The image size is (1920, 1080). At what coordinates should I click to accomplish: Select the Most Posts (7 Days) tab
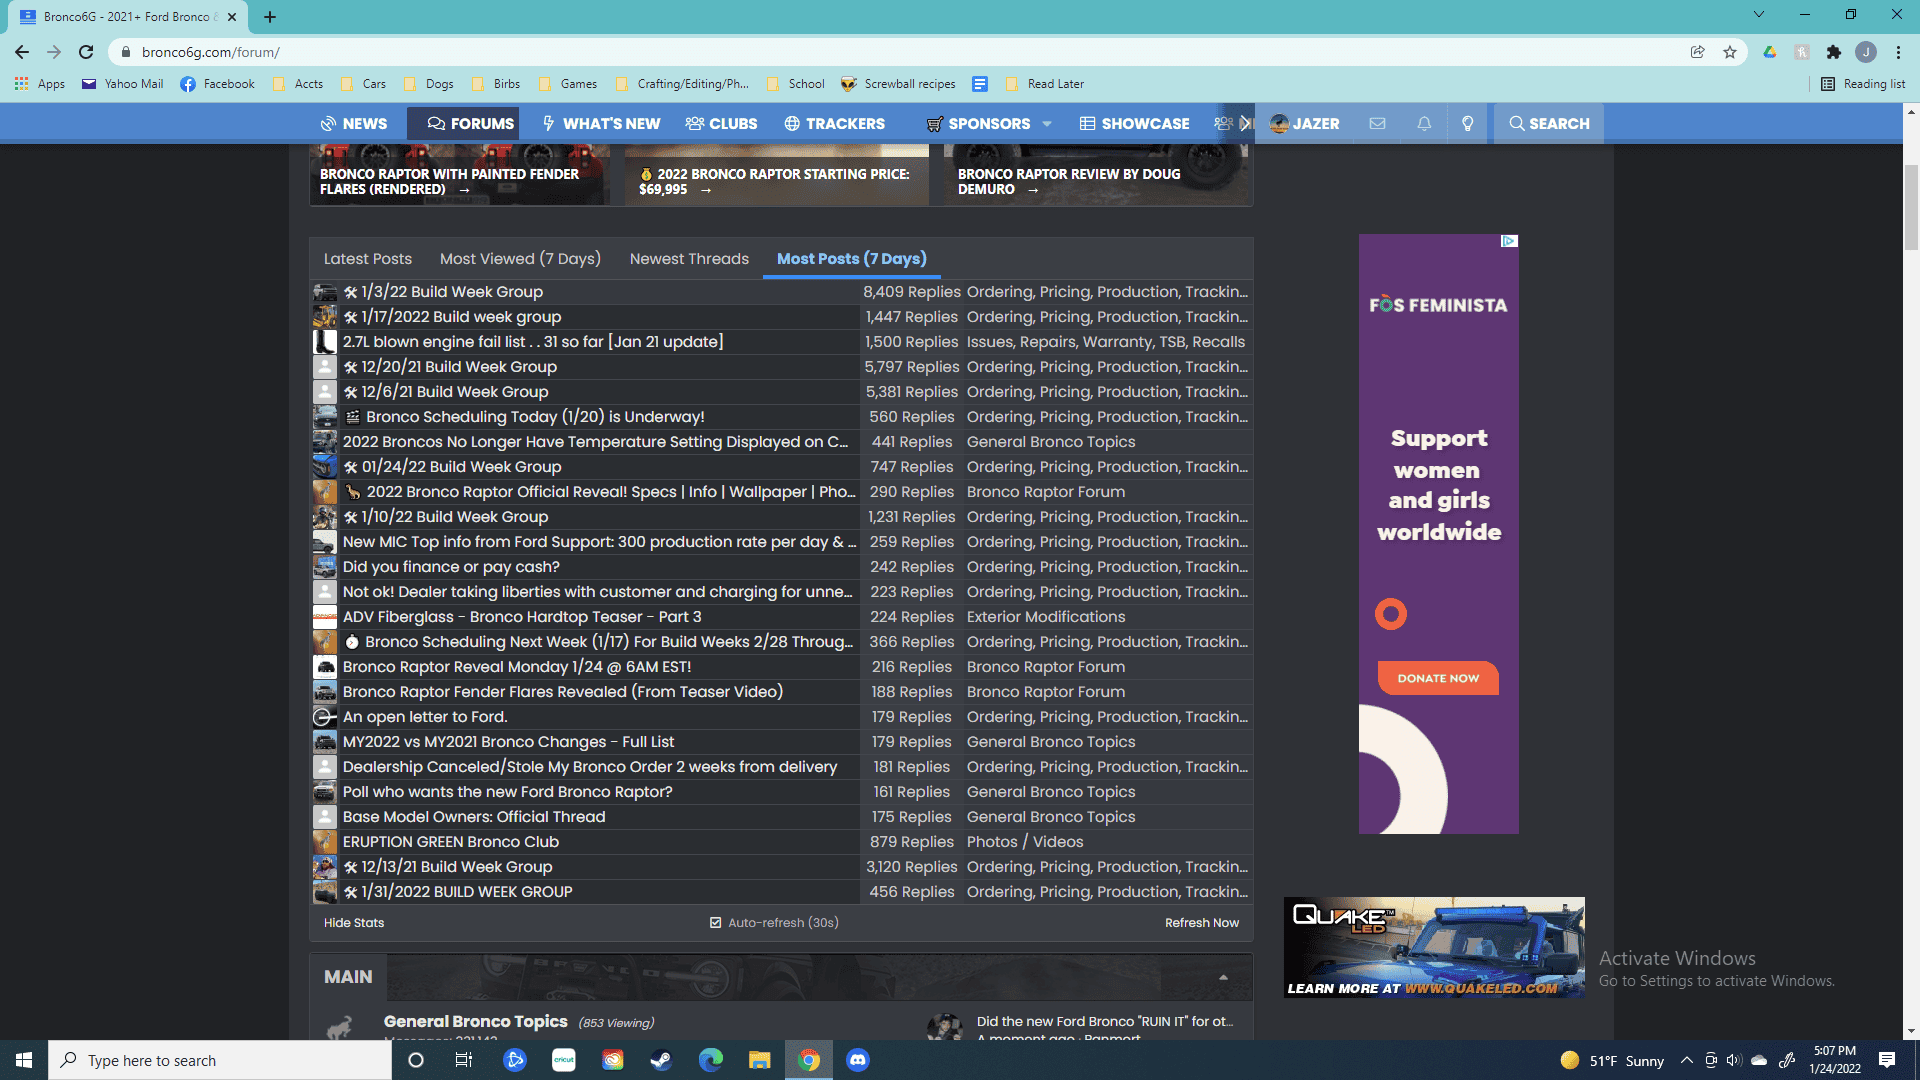(852, 259)
